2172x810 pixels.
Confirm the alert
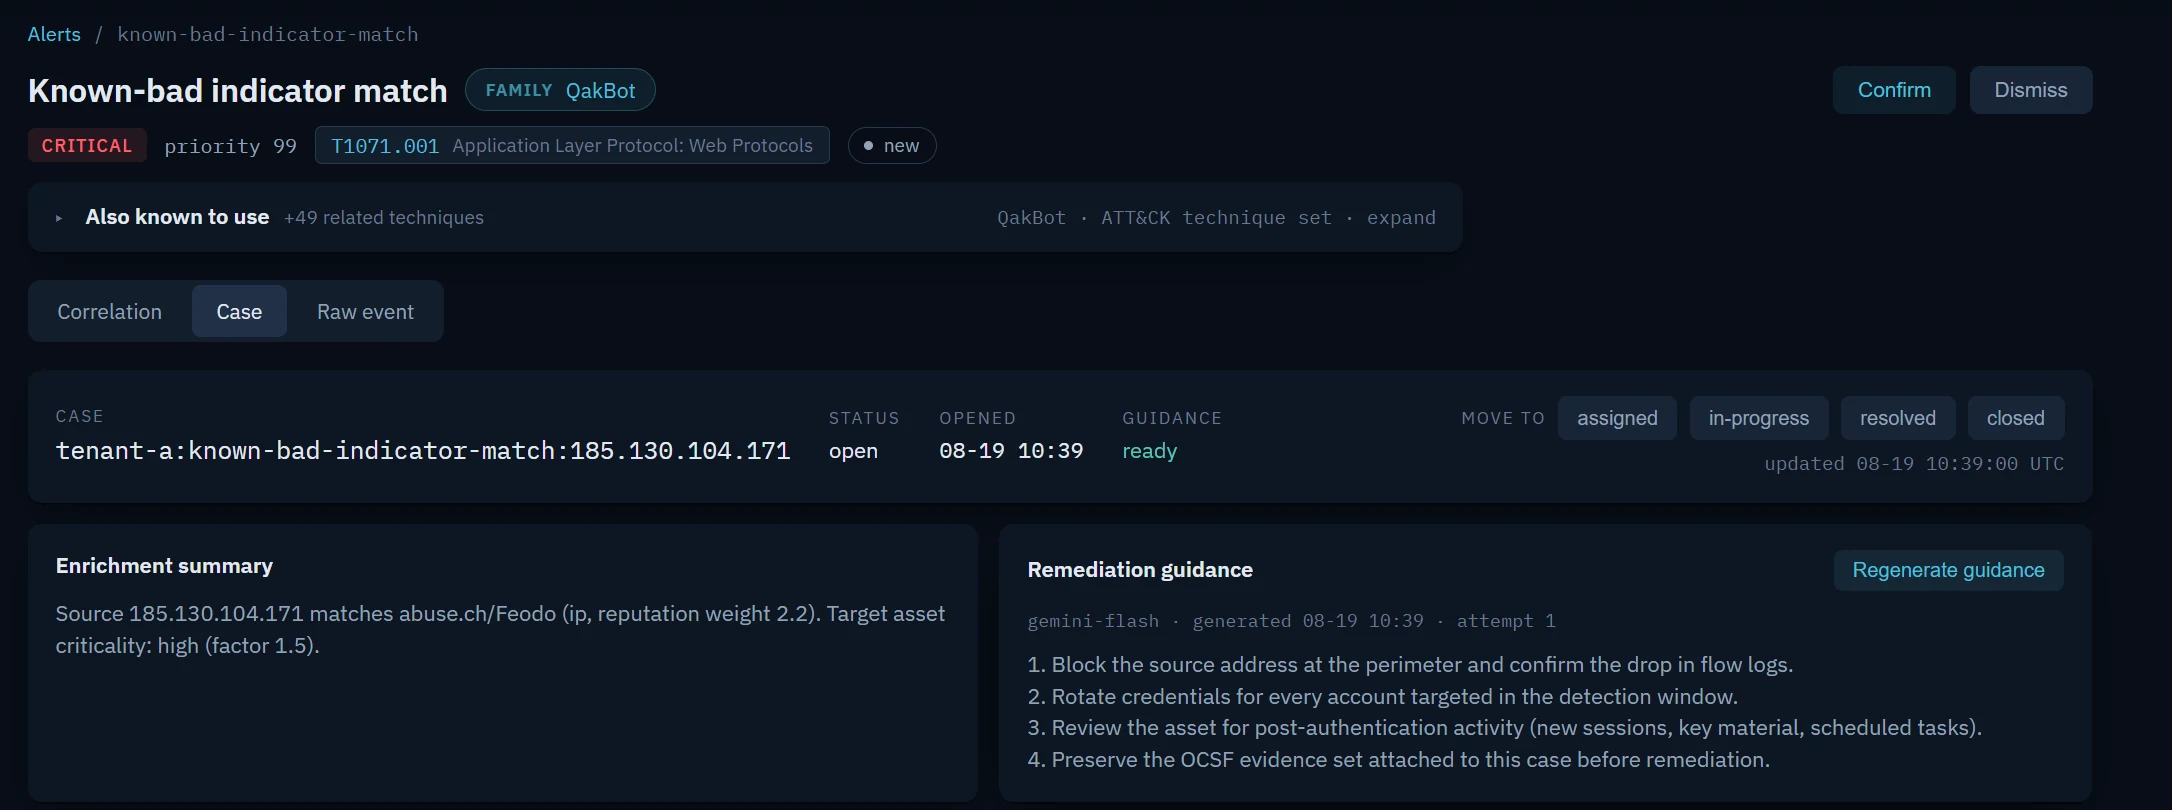(1894, 90)
